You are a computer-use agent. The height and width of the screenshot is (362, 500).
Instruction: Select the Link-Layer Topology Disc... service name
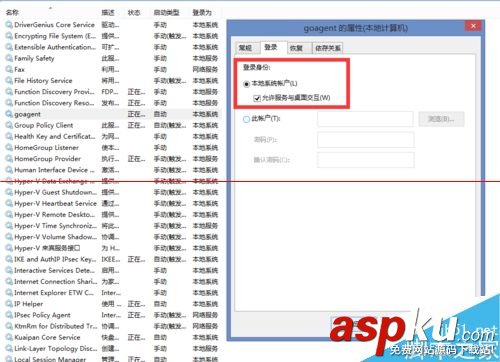click(56, 348)
